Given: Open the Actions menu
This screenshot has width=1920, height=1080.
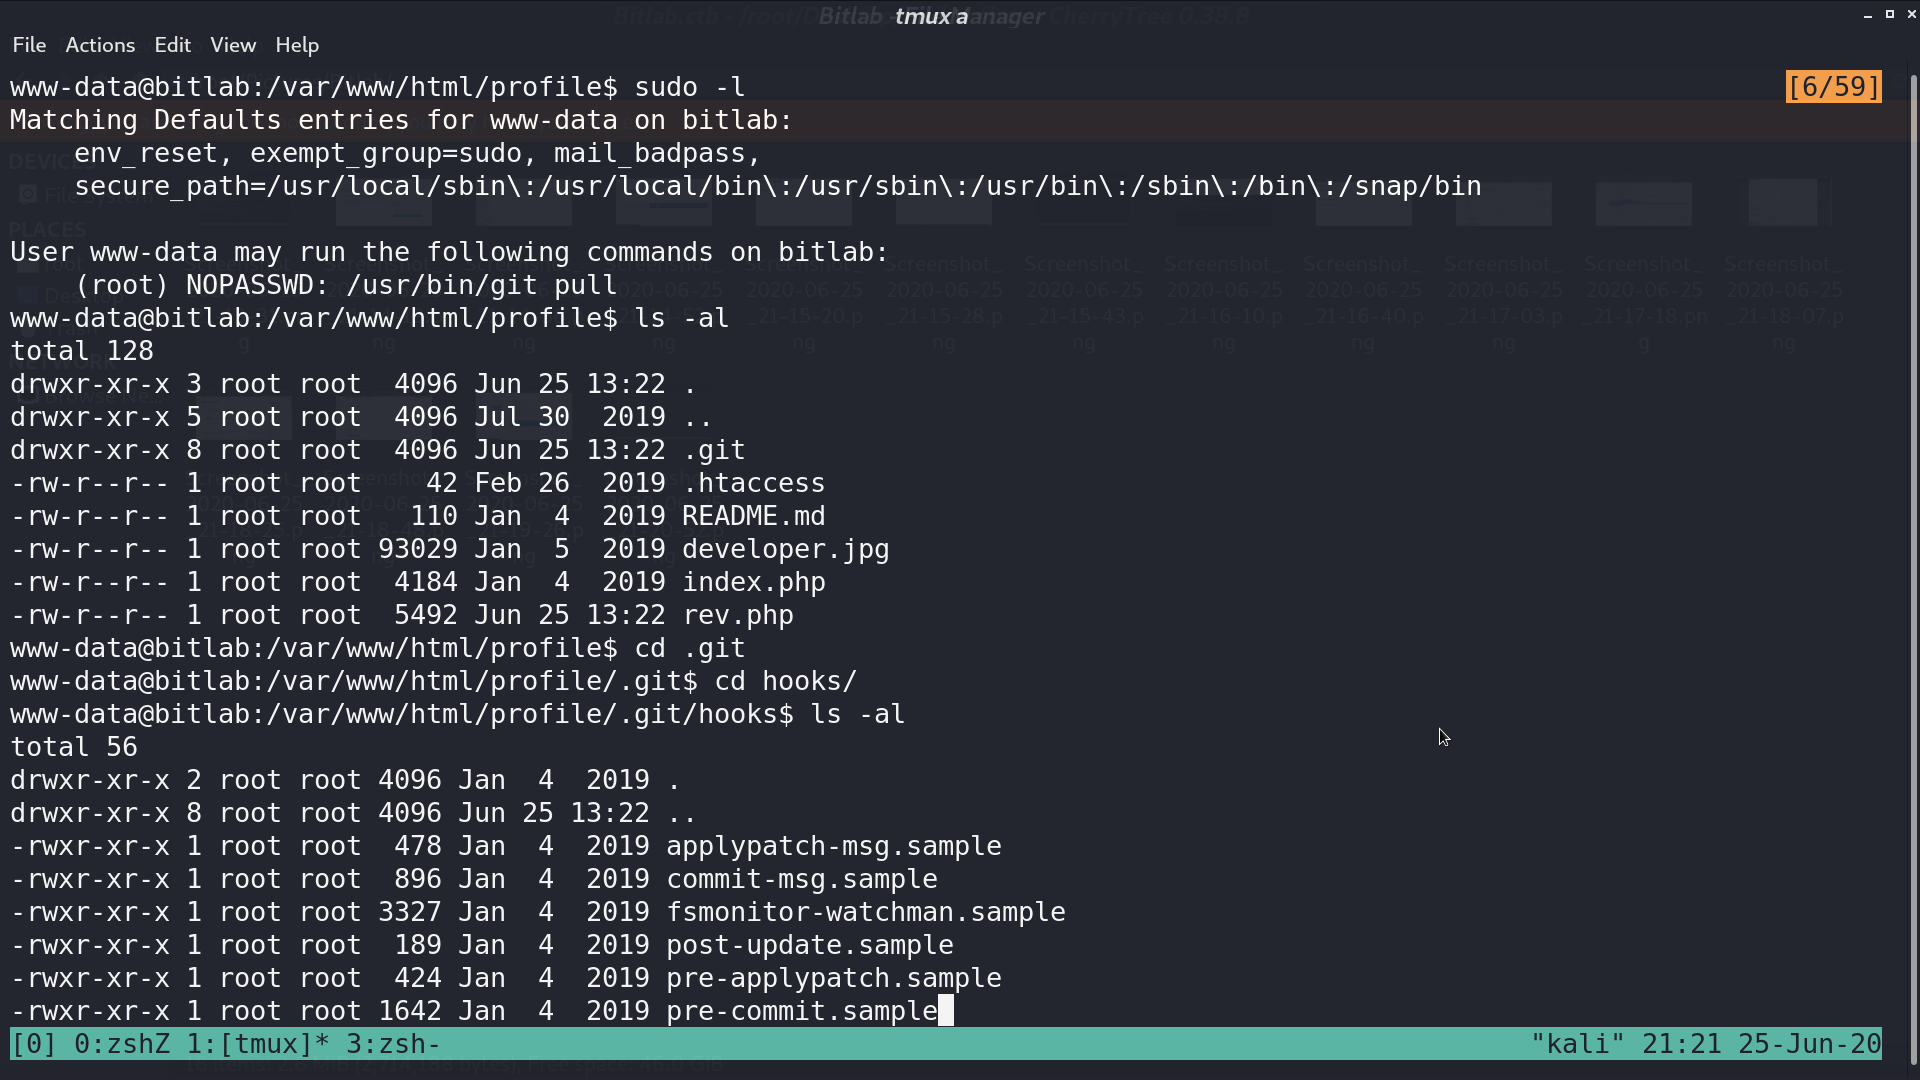Looking at the screenshot, I should pos(100,45).
